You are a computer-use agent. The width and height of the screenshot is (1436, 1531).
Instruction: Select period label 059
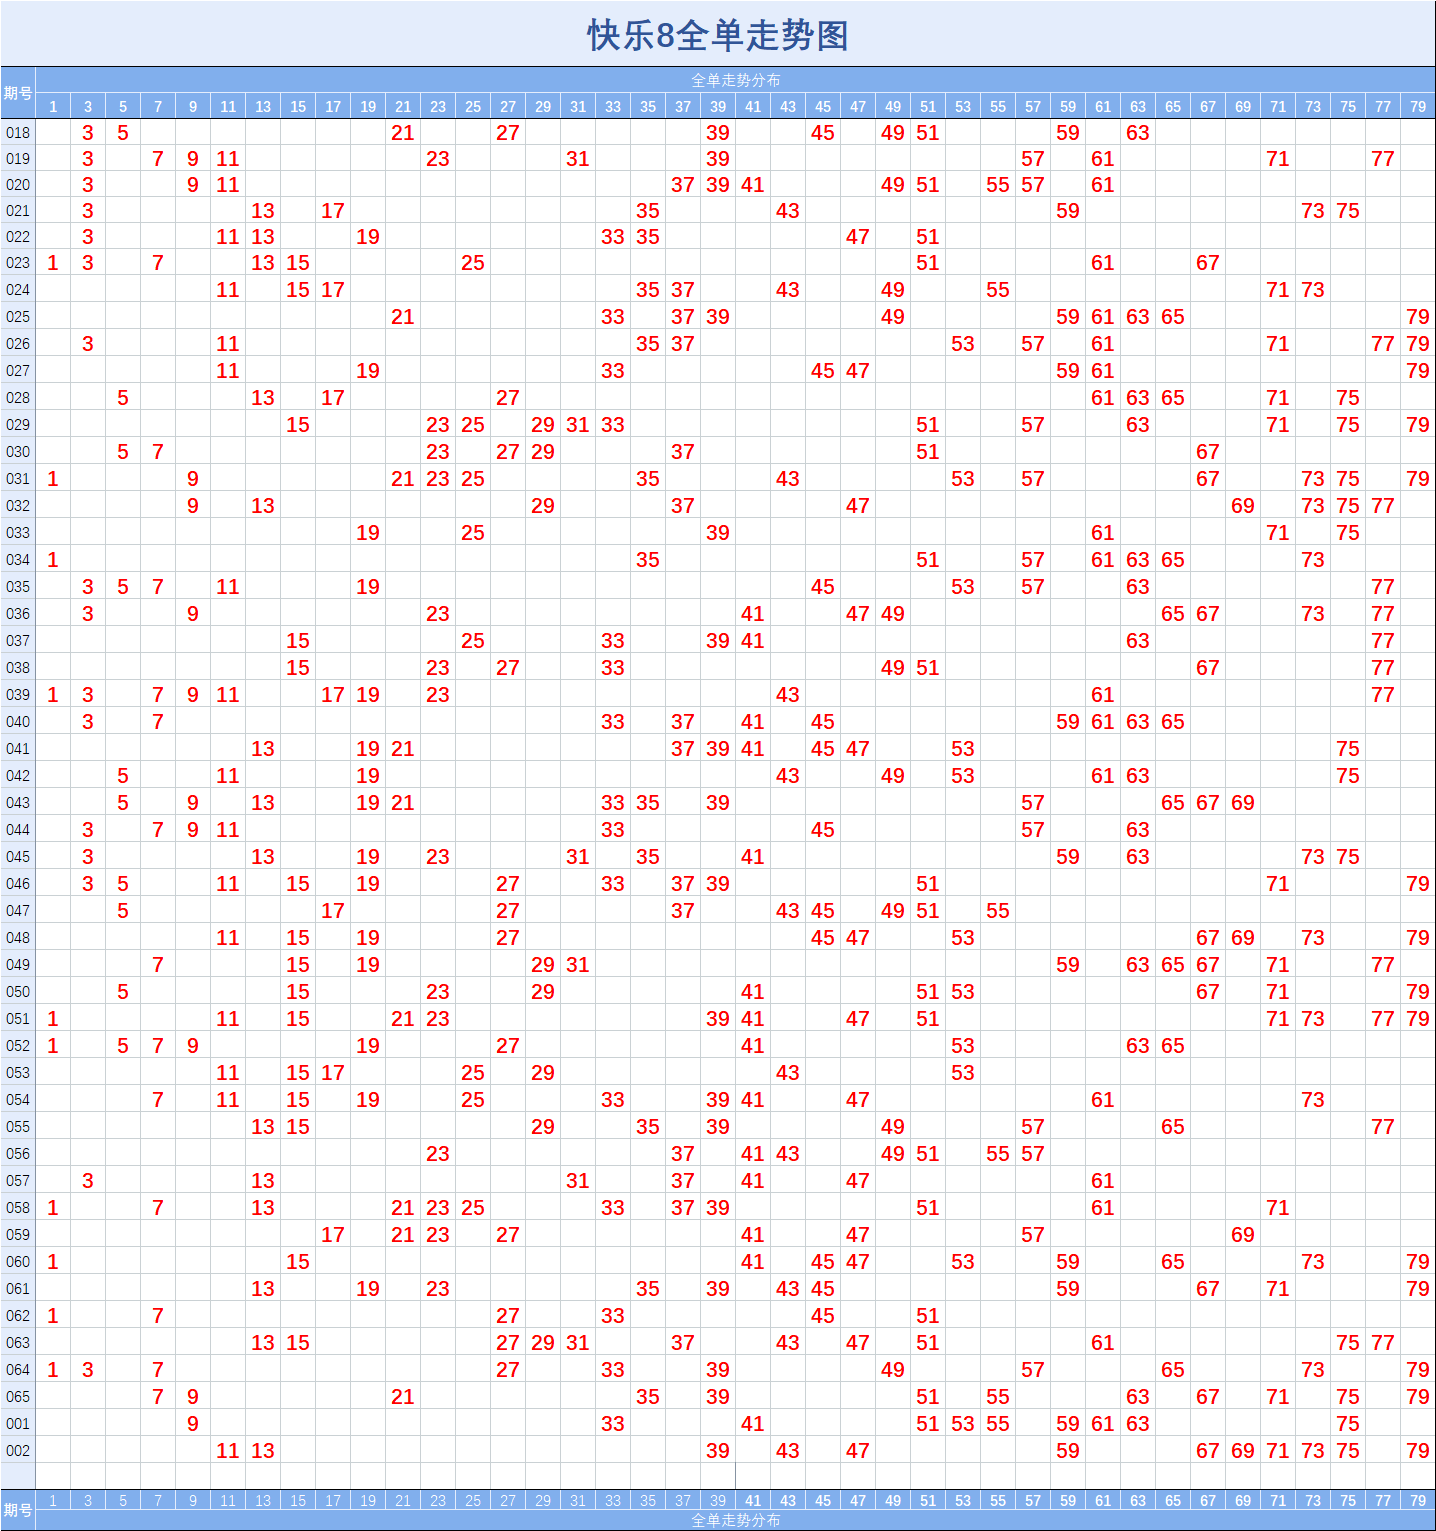pos(18,1234)
